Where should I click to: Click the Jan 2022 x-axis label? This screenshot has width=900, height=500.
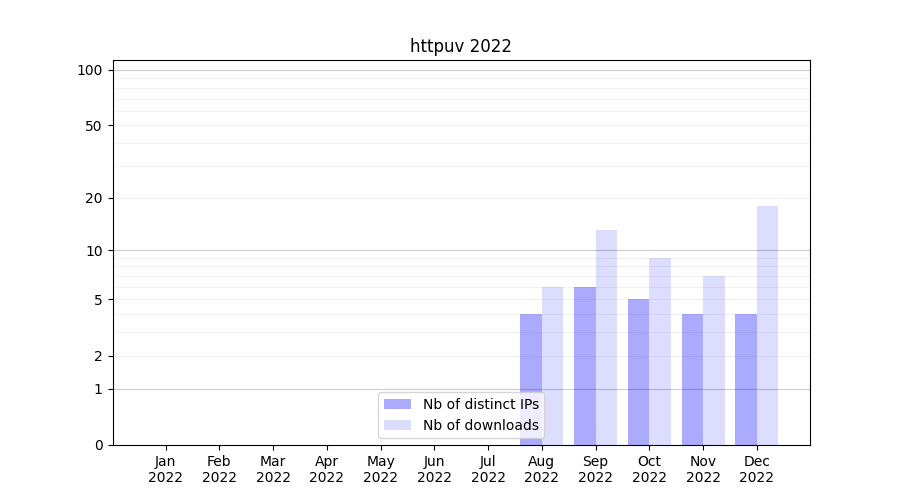(165, 469)
